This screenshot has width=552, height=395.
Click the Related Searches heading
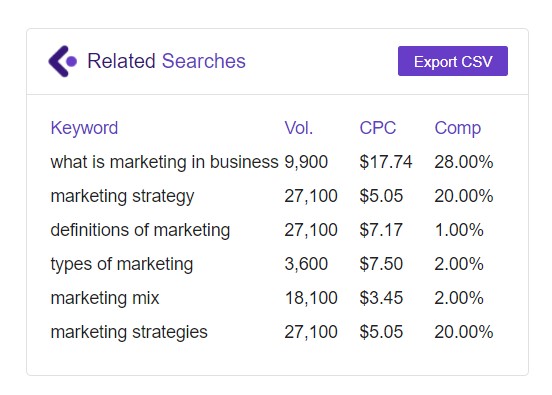coord(166,61)
